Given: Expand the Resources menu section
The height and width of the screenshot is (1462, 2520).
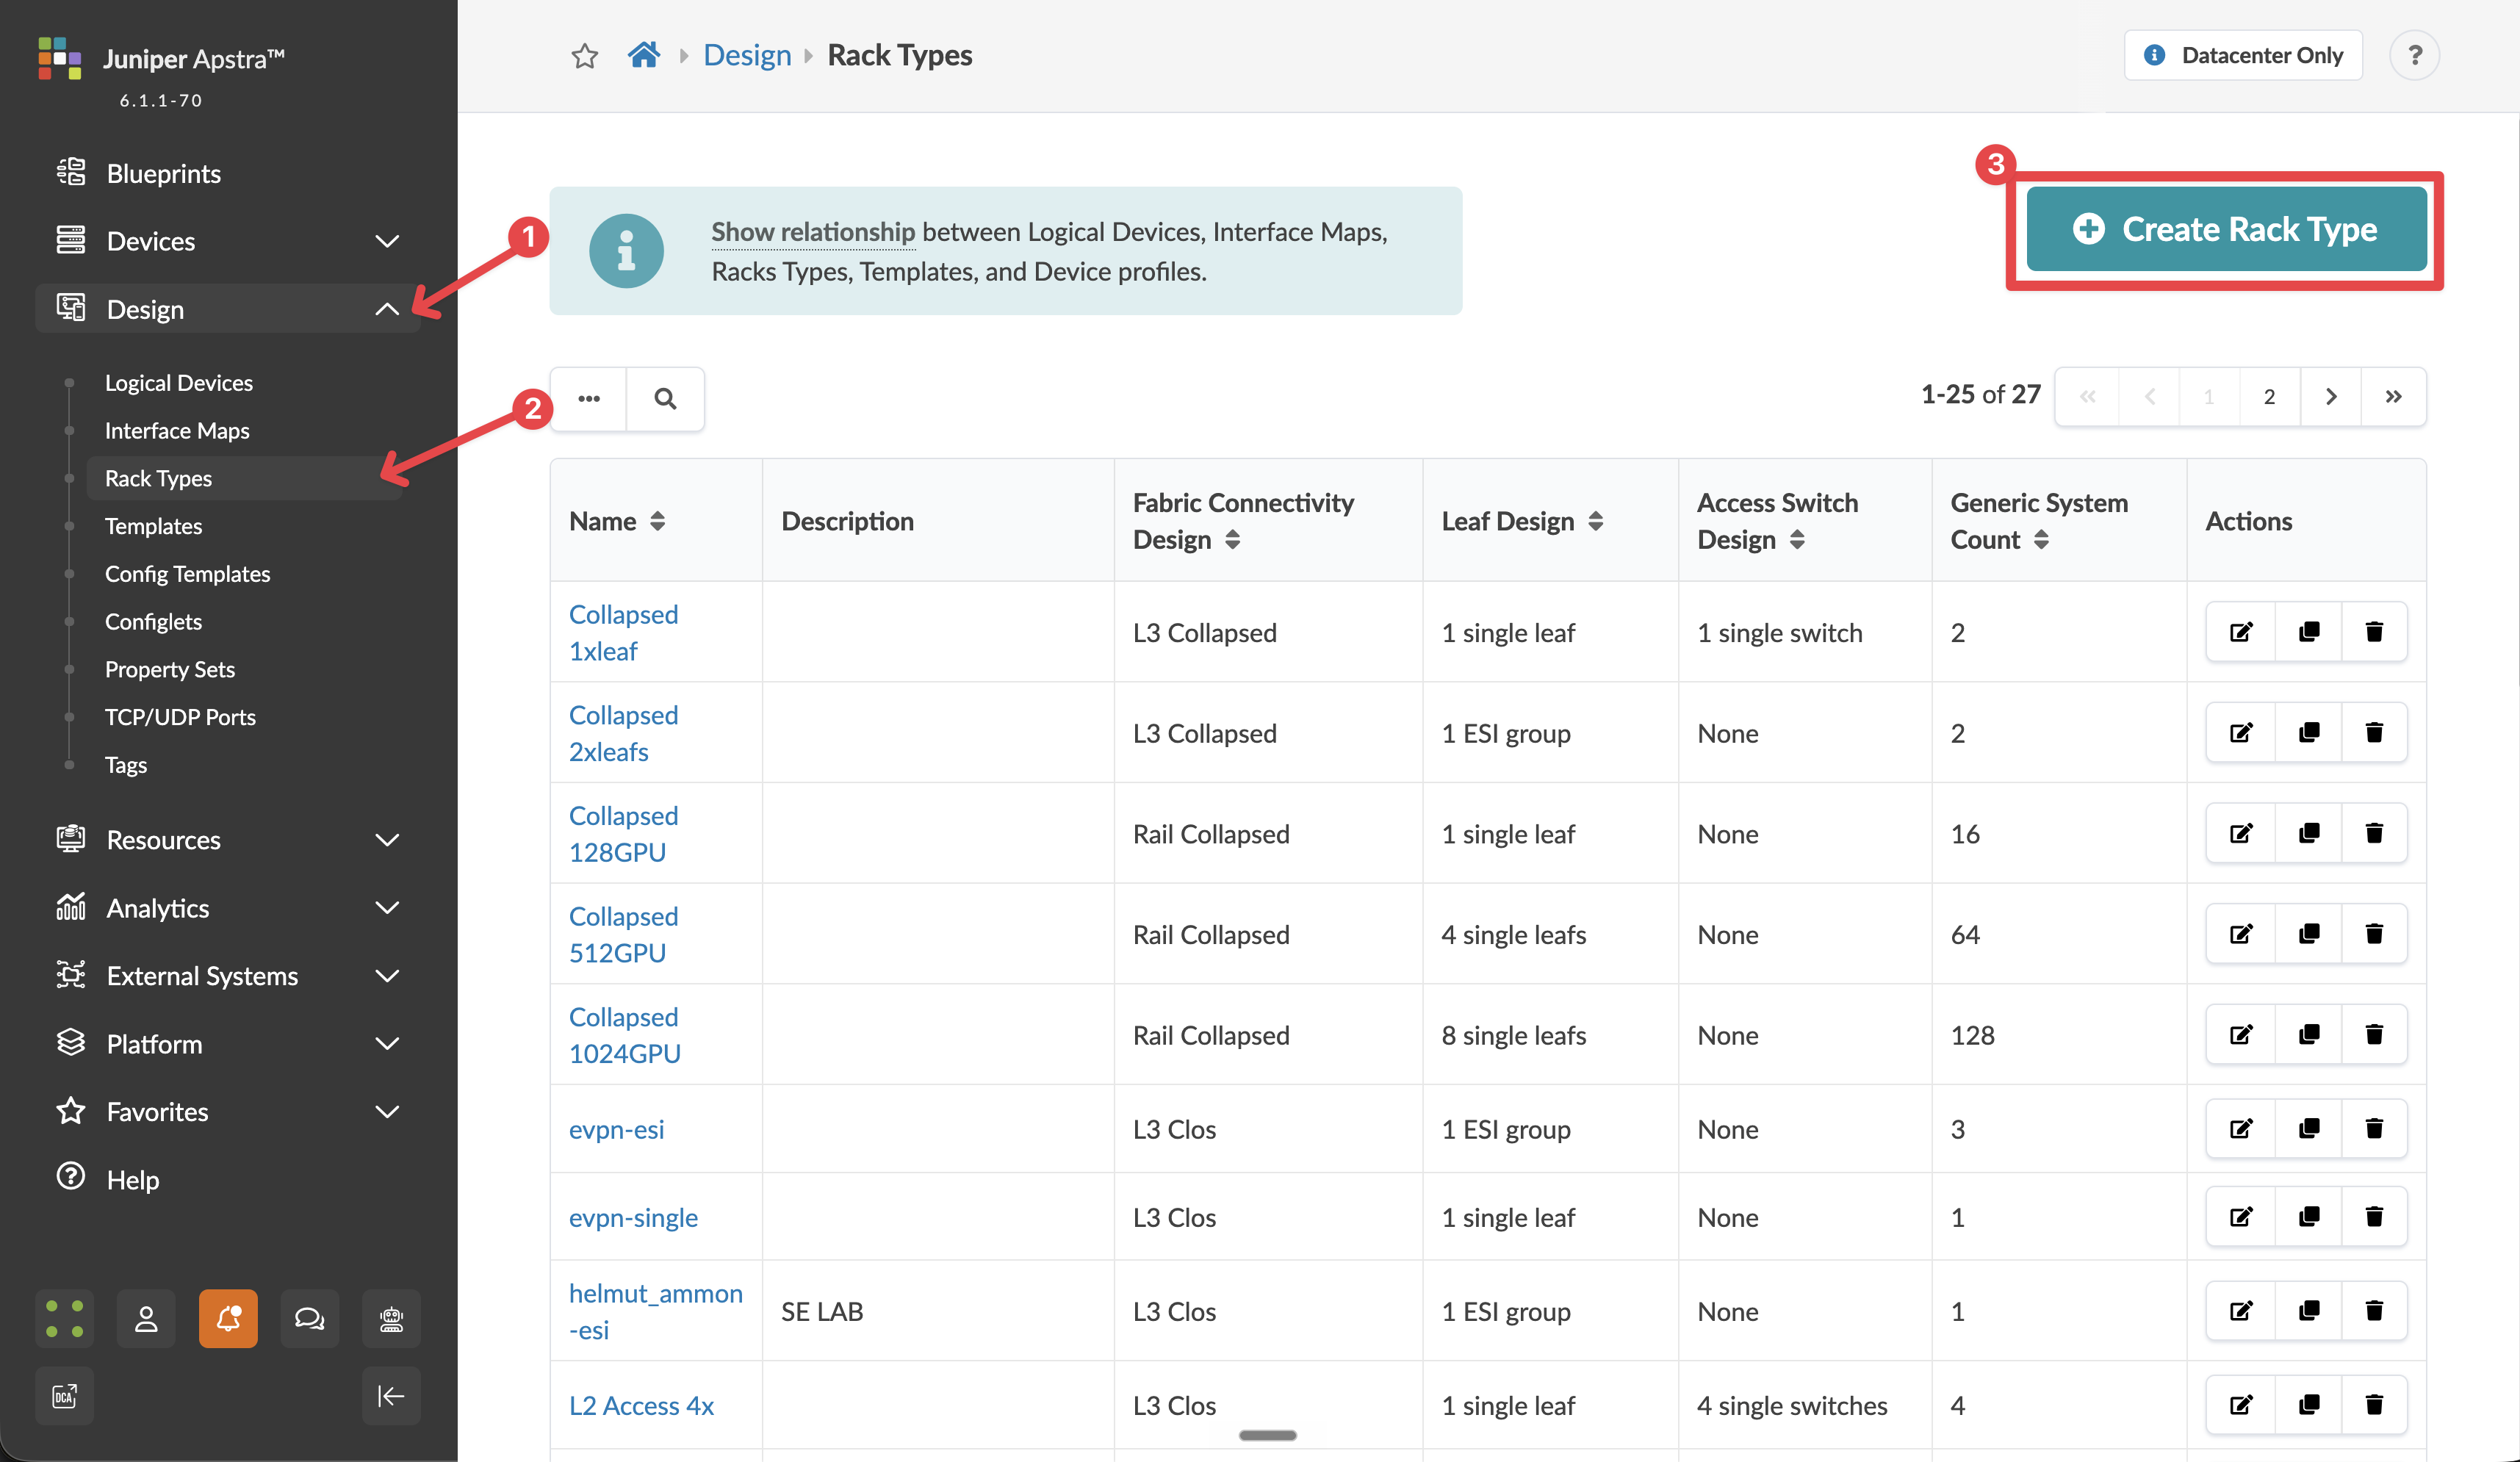Looking at the screenshot, I should pyautogui.click(x=228, y=839).
